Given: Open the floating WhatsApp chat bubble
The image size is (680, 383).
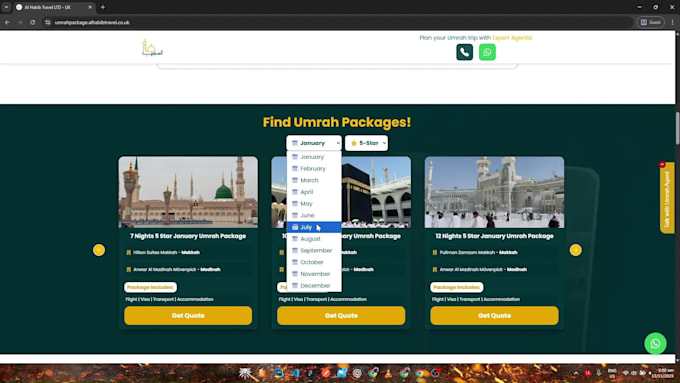Looking at the screenshot, I should [x=655, y=344].
